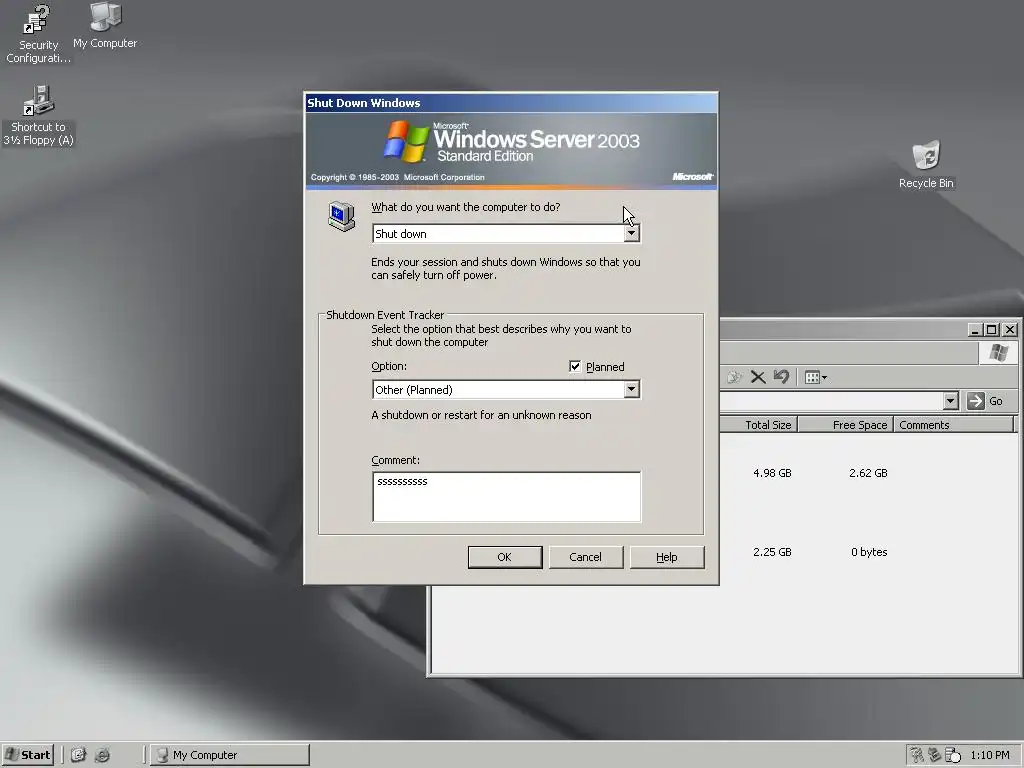The image size is (1024, 768).
Task: Open the address bar dropdown in My Computer
Action: 951,401
